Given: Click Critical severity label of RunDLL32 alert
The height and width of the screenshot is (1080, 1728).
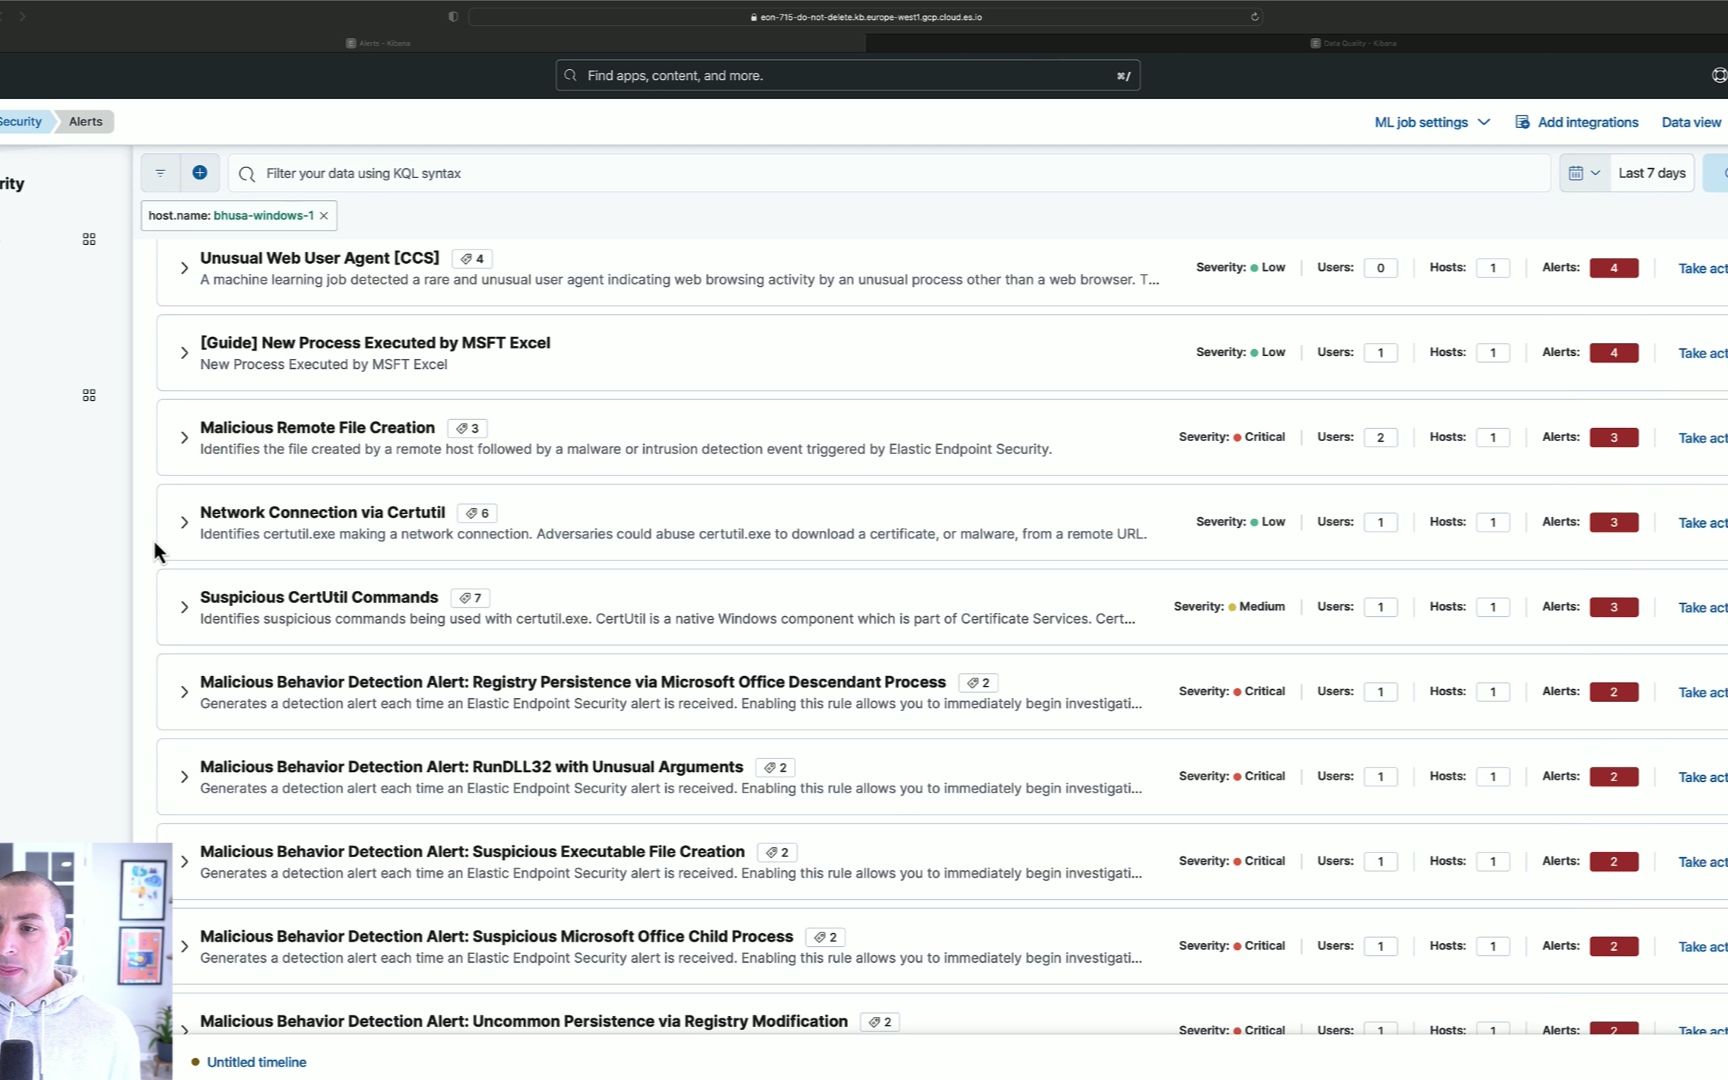Looking at the screenshot, I should (x=1264, y=776).
